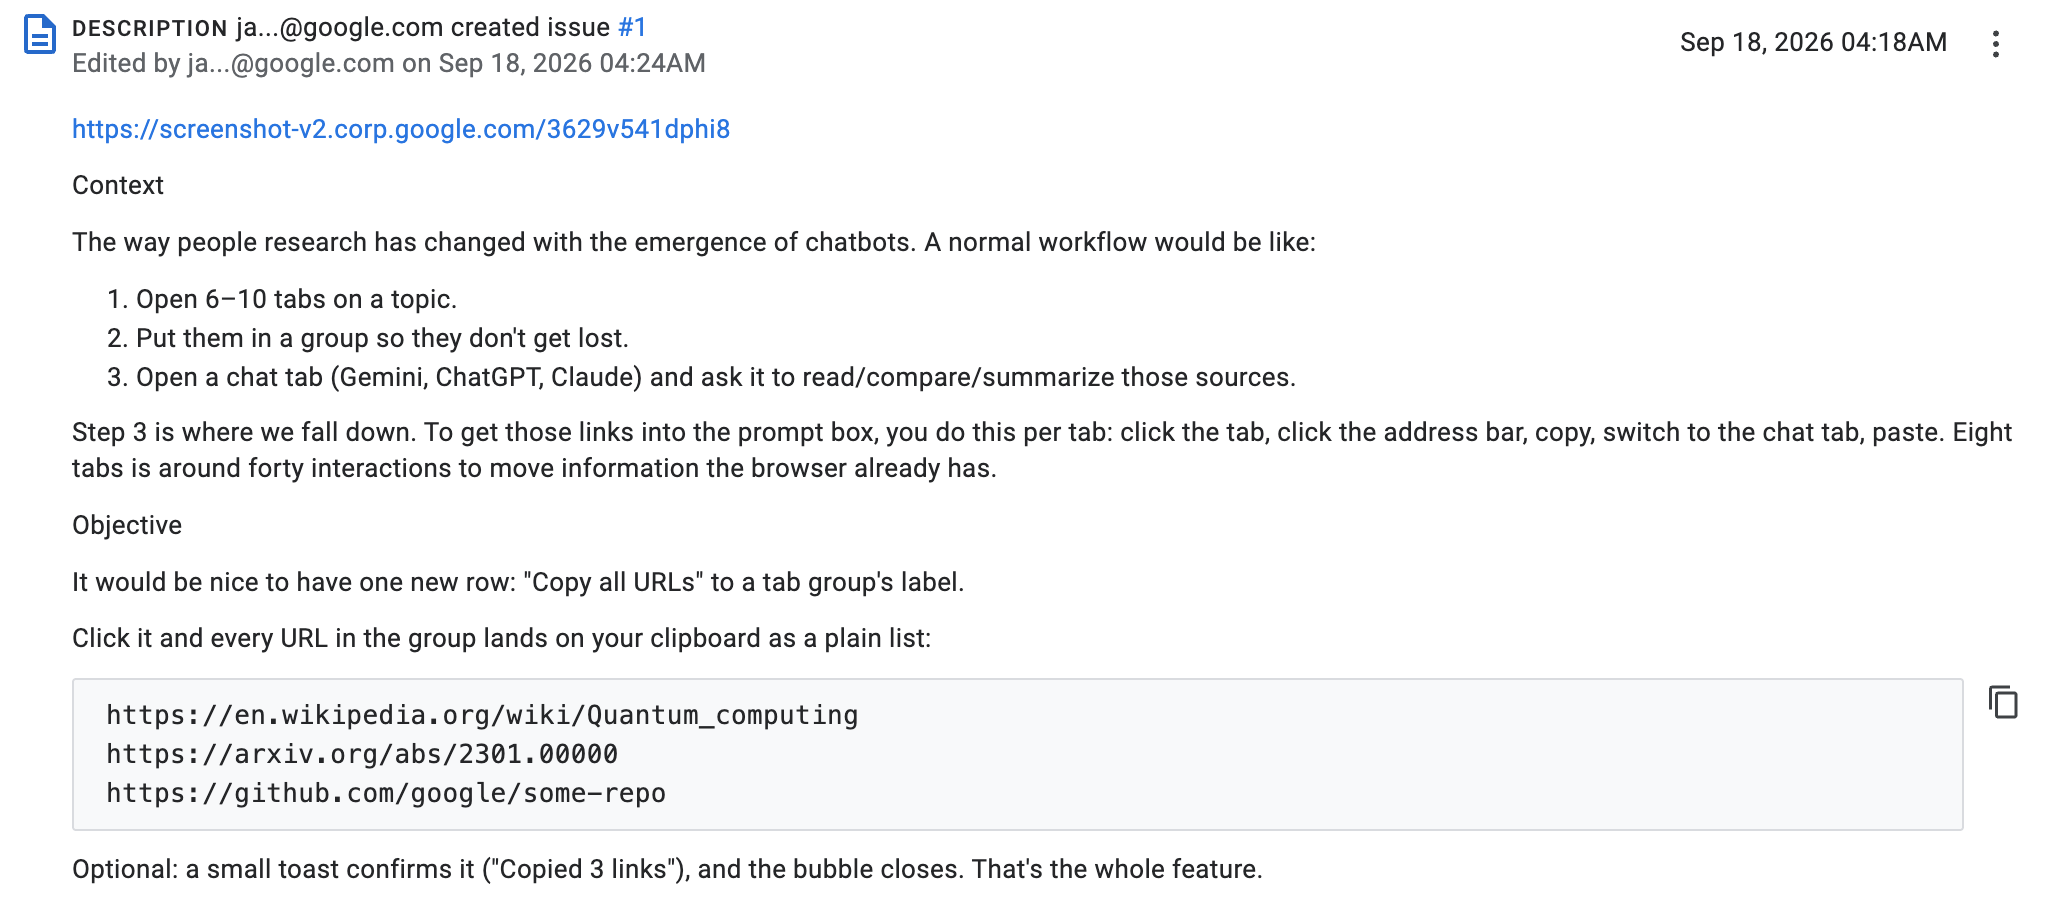This screenshot has height=912, width=2046.
Task: Click the paragraph starting "Click it and every URL"
Action: (501, 638)
